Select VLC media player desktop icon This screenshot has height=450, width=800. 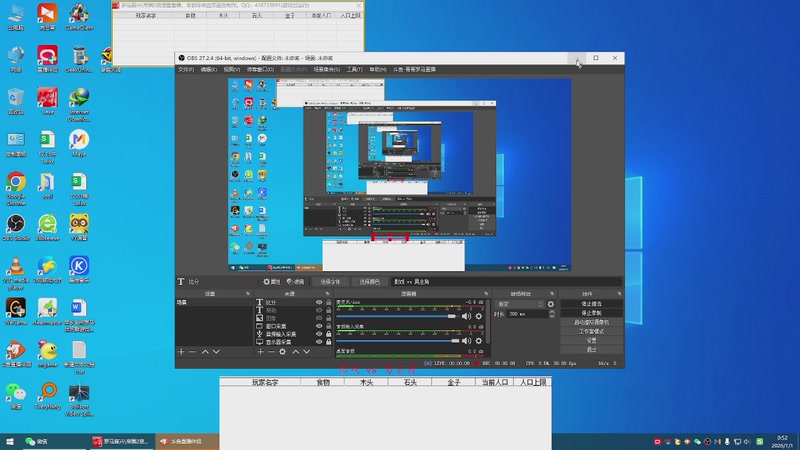[x=16, y=273]
